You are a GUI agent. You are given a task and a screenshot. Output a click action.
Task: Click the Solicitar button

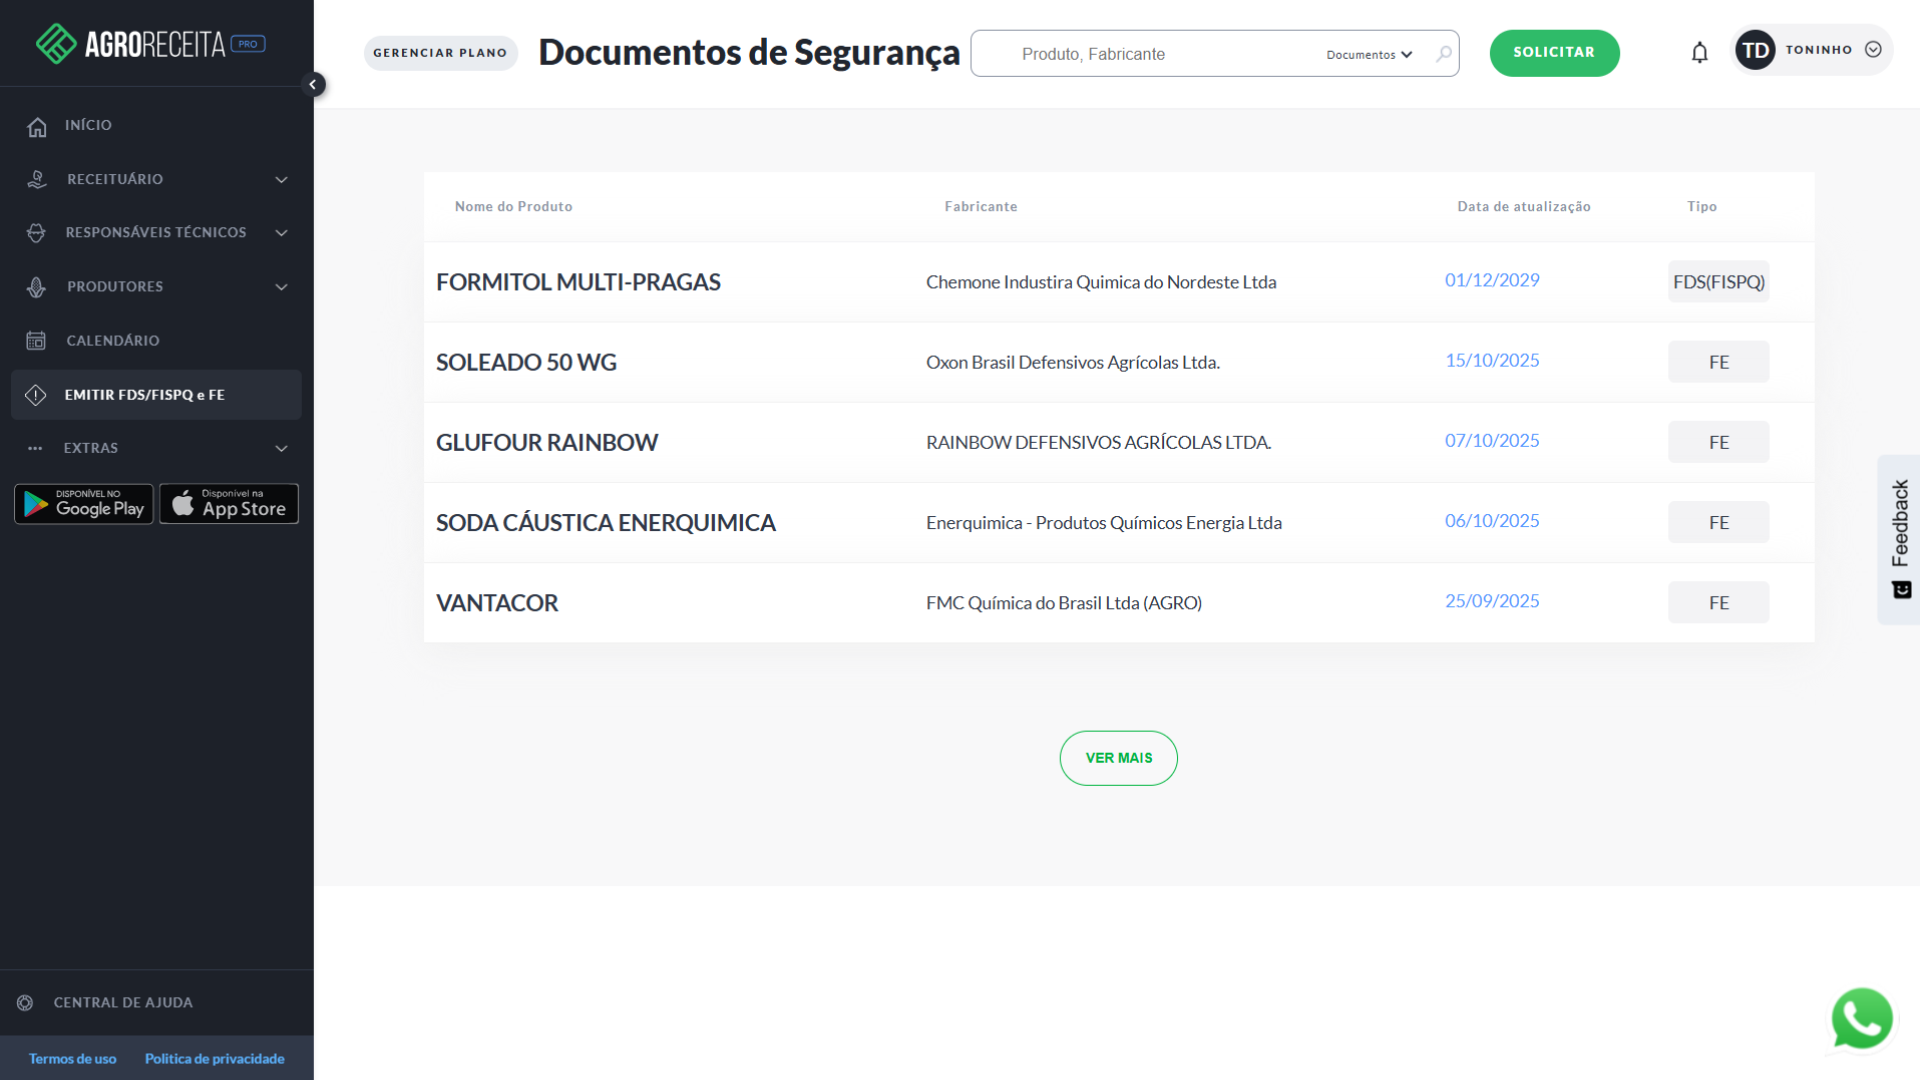click(x=1554, y=52)
